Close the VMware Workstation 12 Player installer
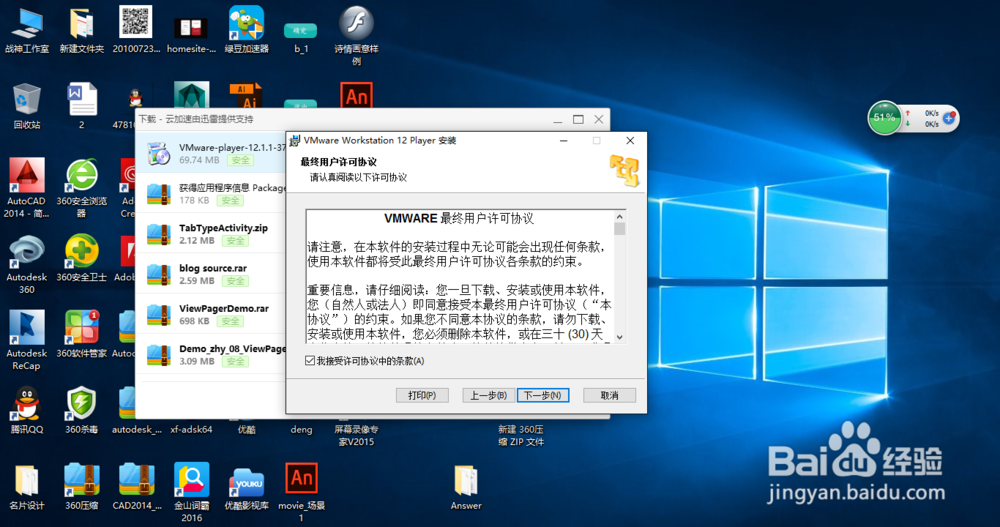This screenshot has height=527, width=1000. (x=630, y=141)
